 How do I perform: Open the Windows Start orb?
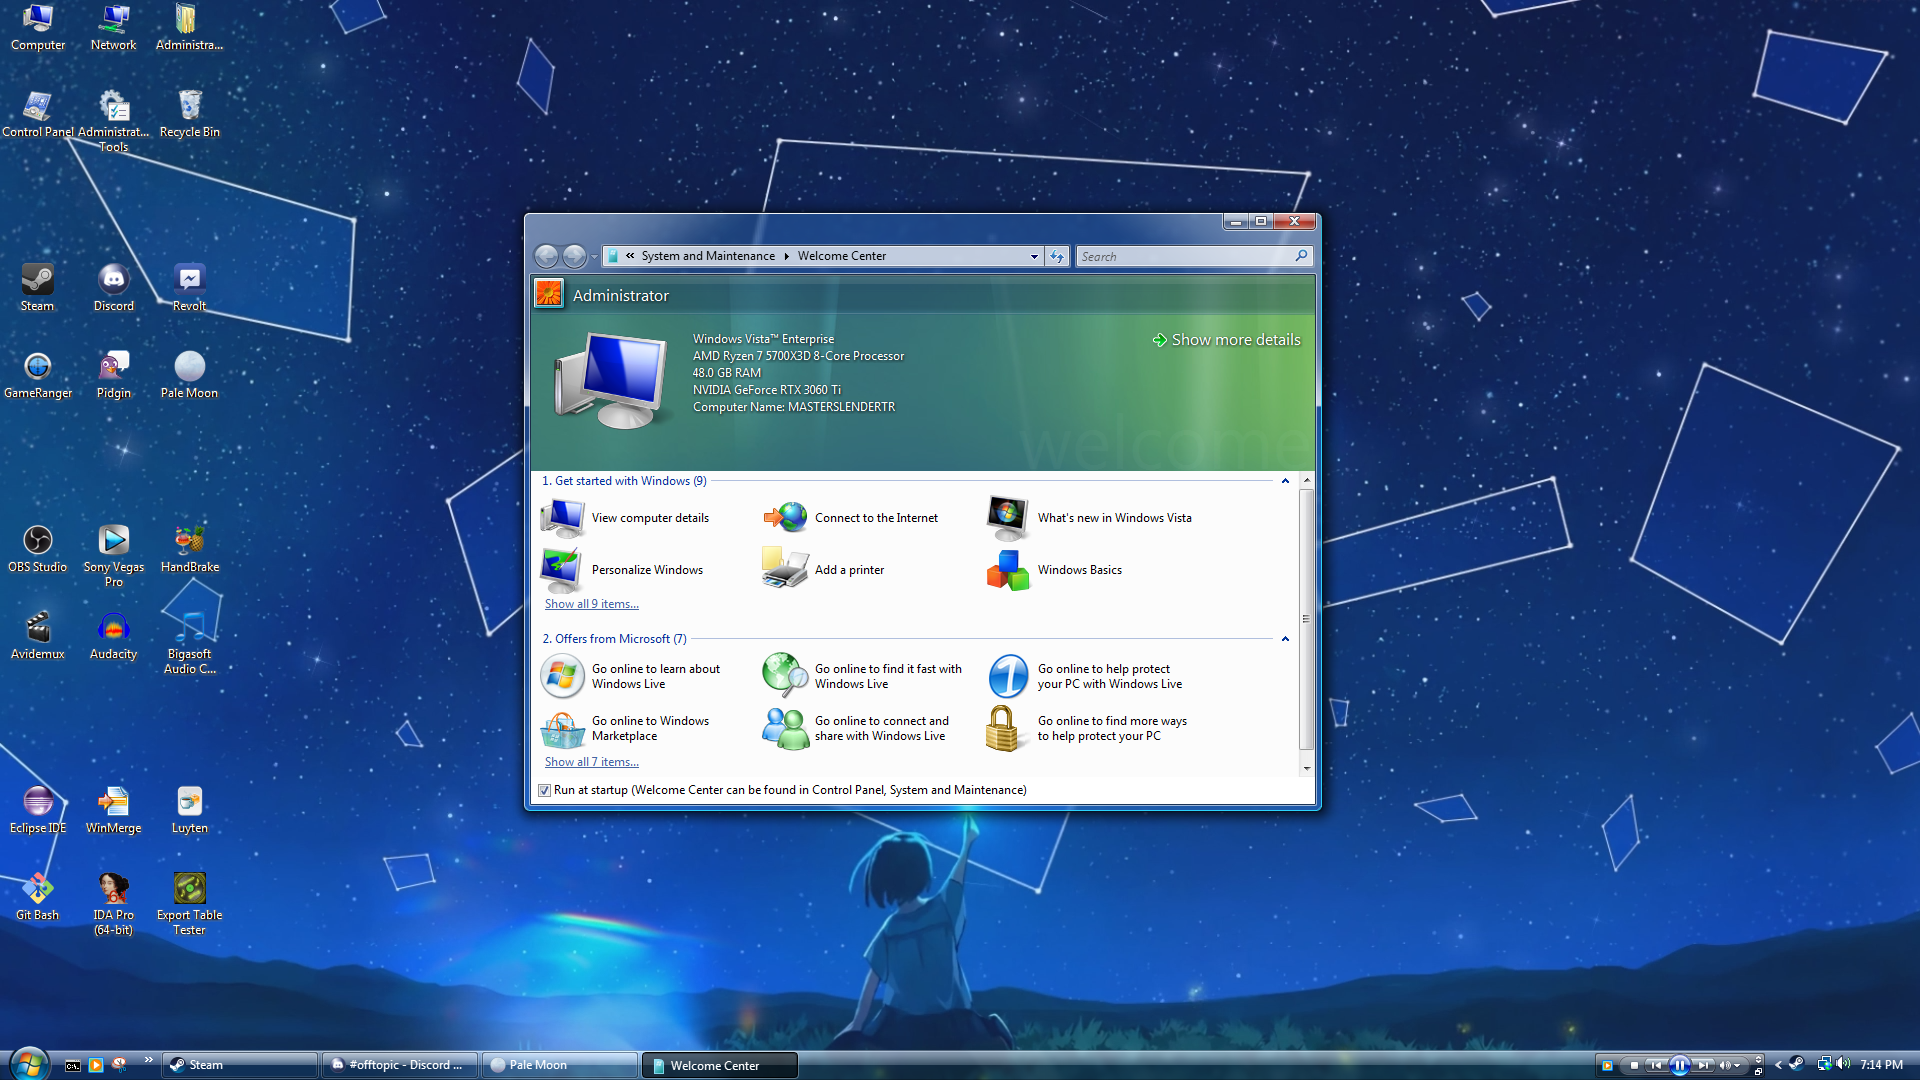pyautogui.click(x=28, y=1062)
